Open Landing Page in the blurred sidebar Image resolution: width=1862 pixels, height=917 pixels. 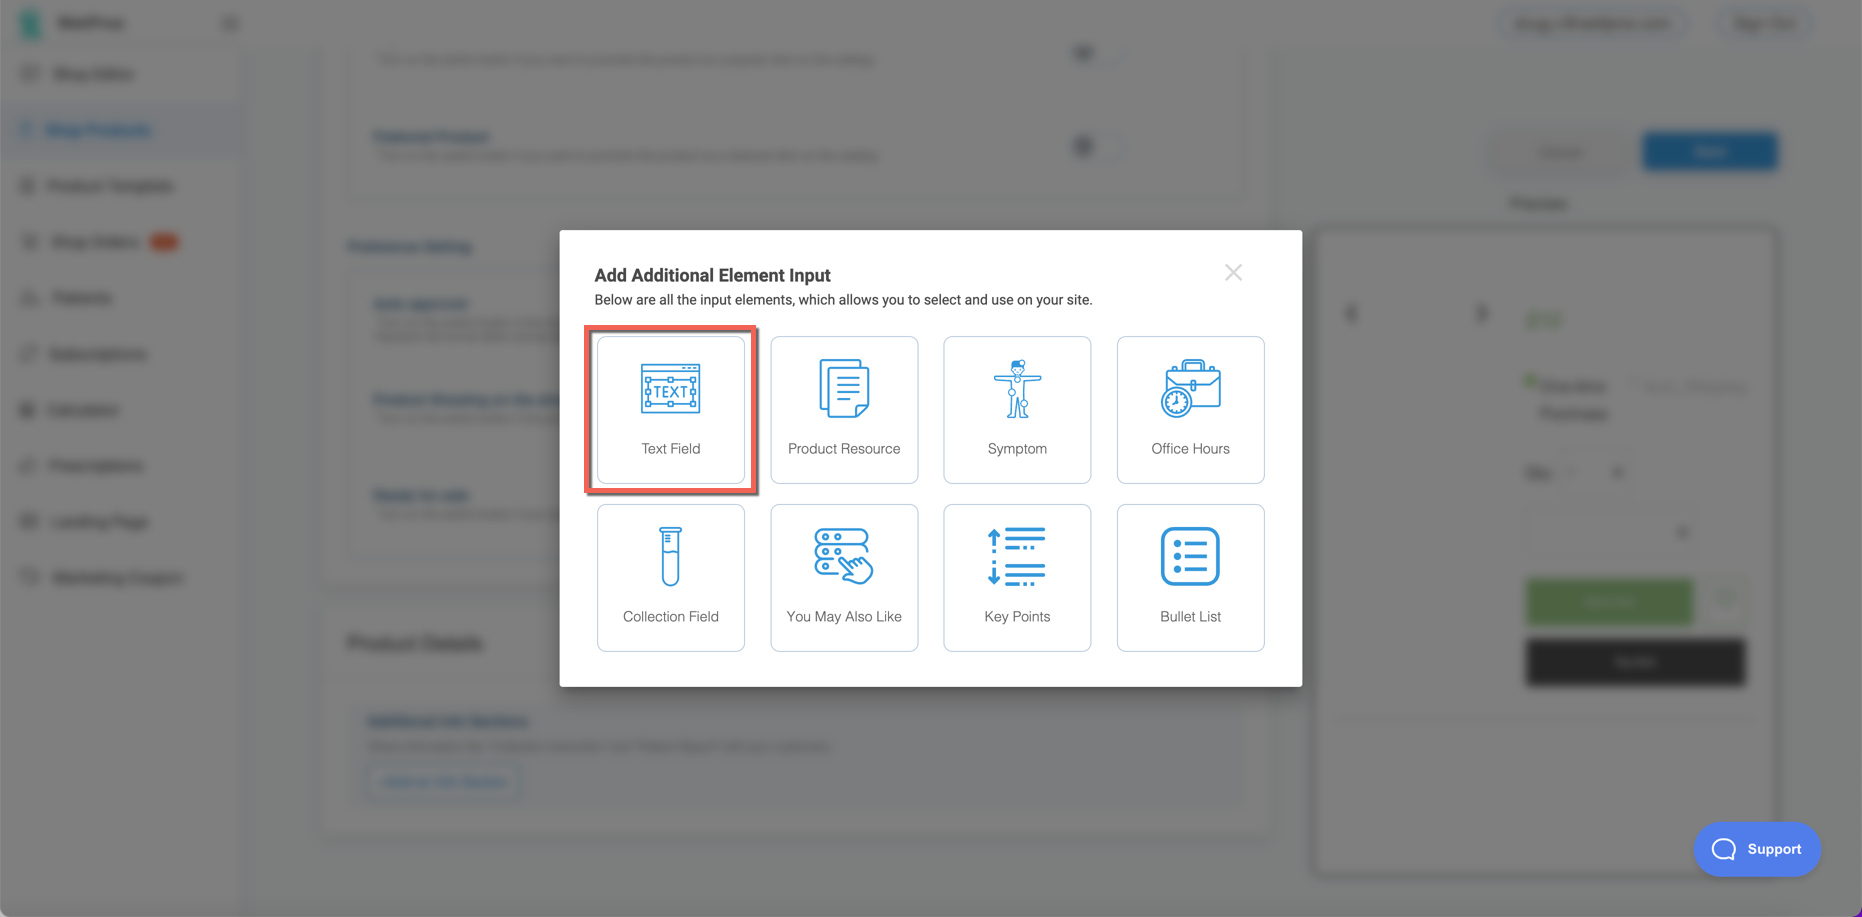point(99,522)
